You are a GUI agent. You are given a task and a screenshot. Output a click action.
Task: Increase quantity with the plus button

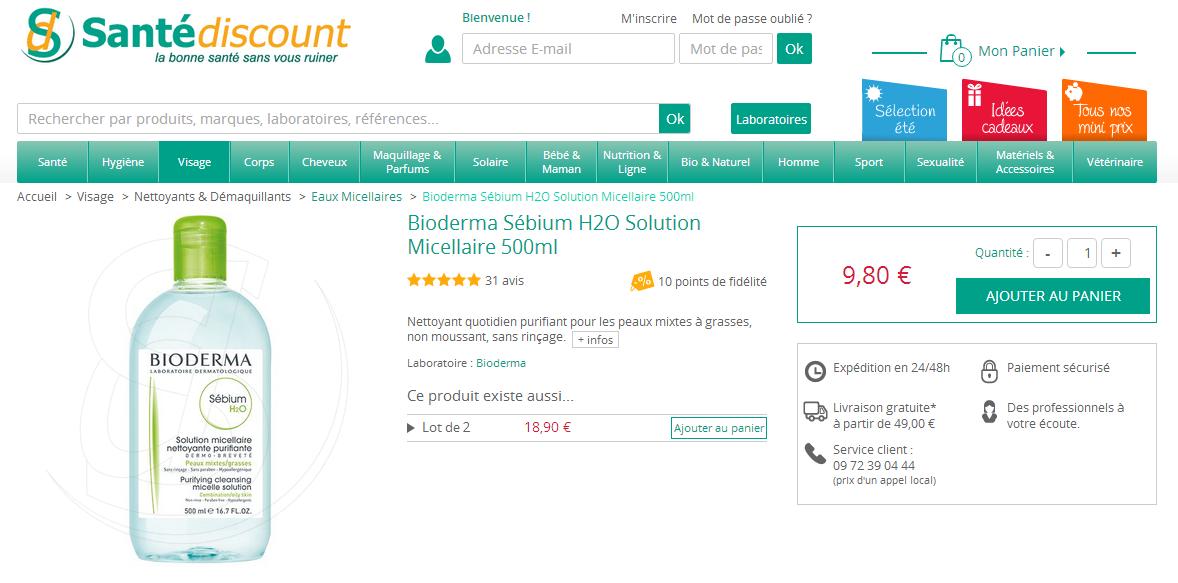pos(1115,254)
